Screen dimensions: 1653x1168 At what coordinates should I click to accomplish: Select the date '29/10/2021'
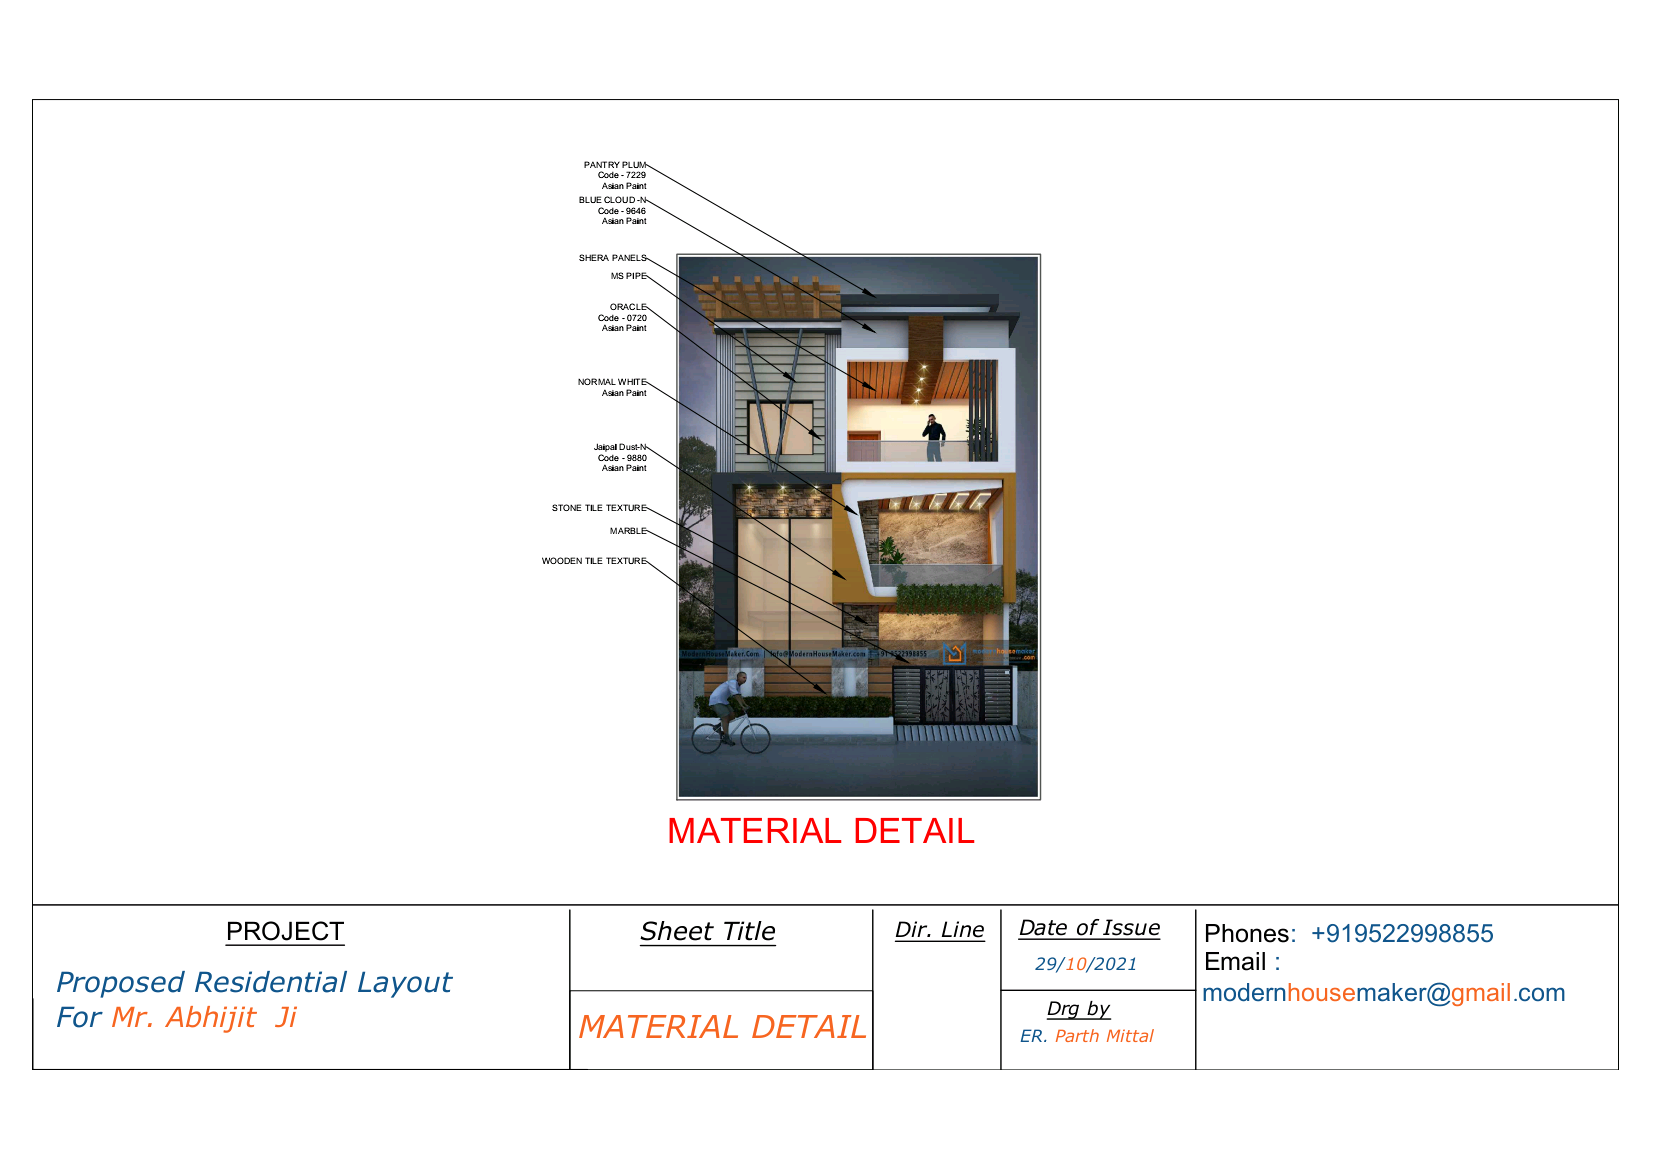tap(1086, 964)
